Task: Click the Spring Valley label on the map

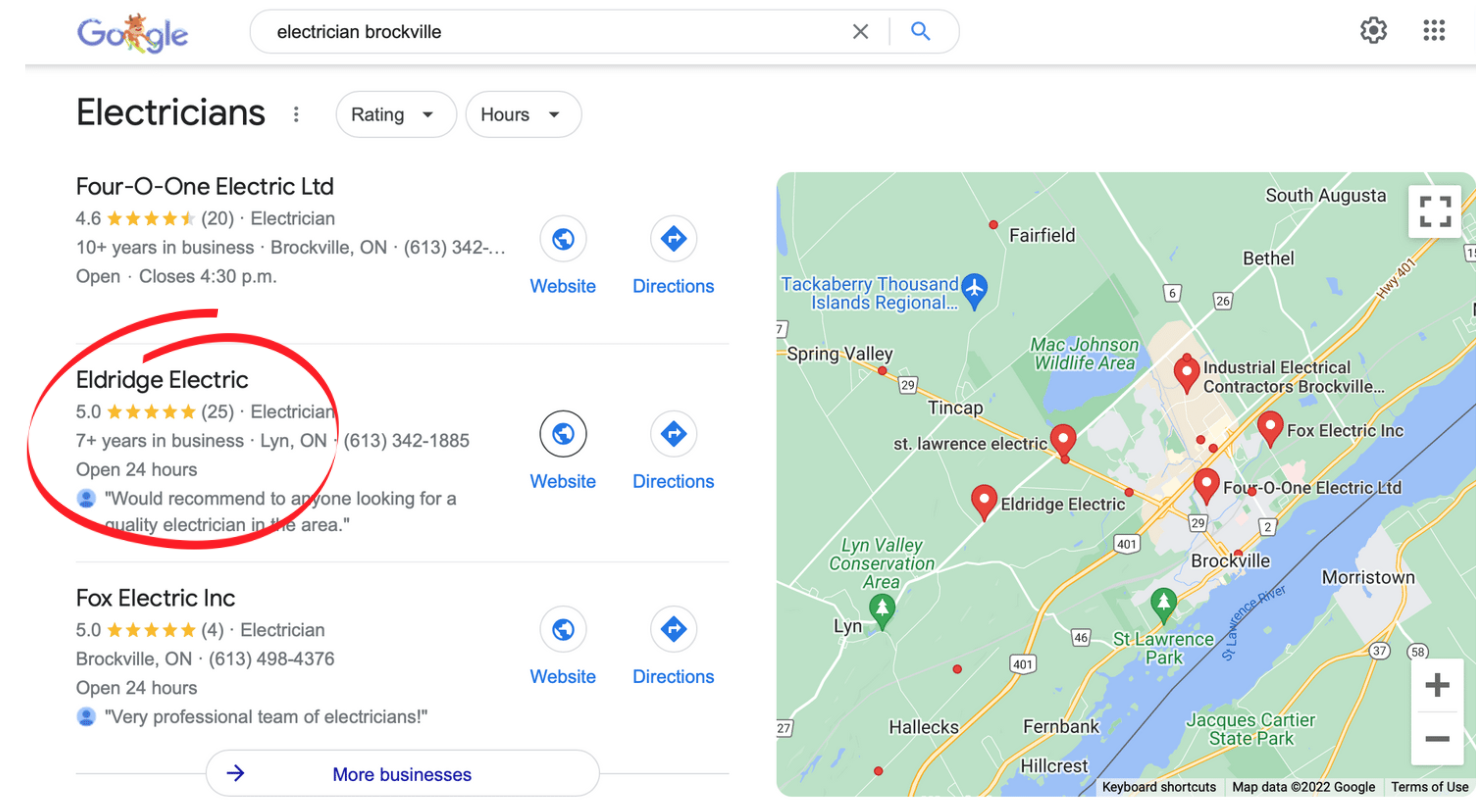Action: click(840, 353)
